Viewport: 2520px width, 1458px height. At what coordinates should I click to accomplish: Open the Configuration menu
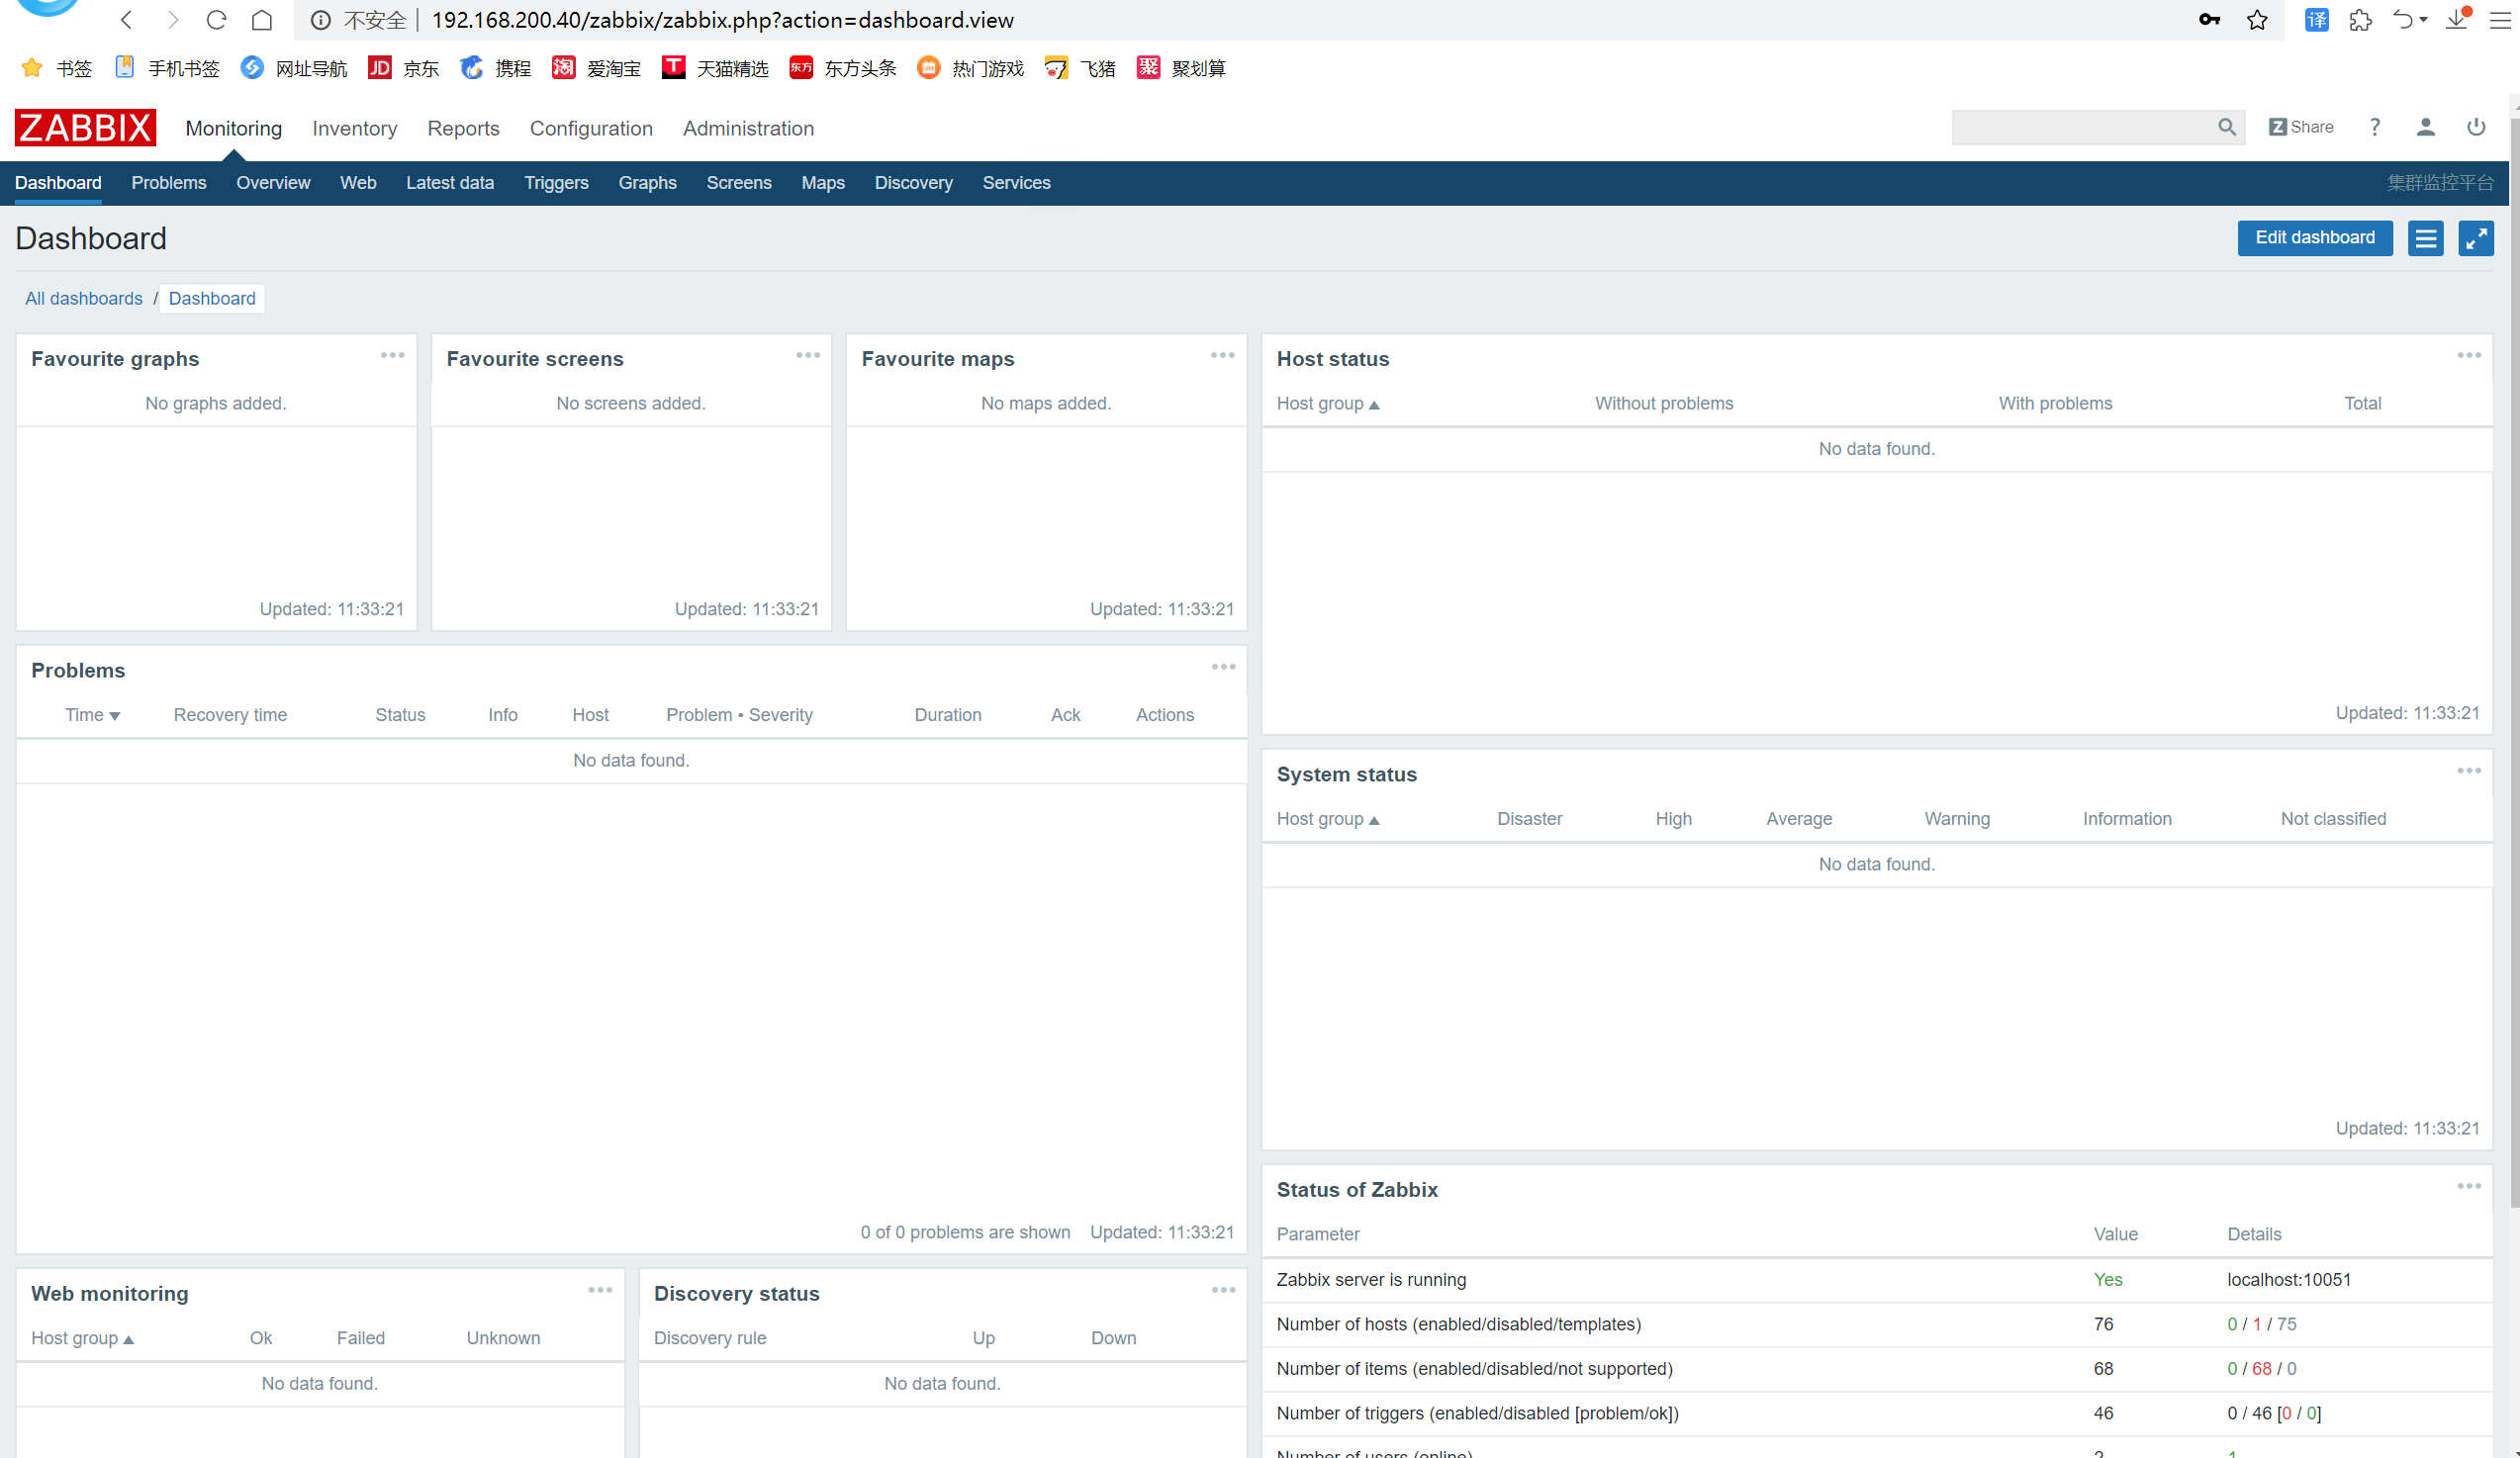click(x=591, y=128)
